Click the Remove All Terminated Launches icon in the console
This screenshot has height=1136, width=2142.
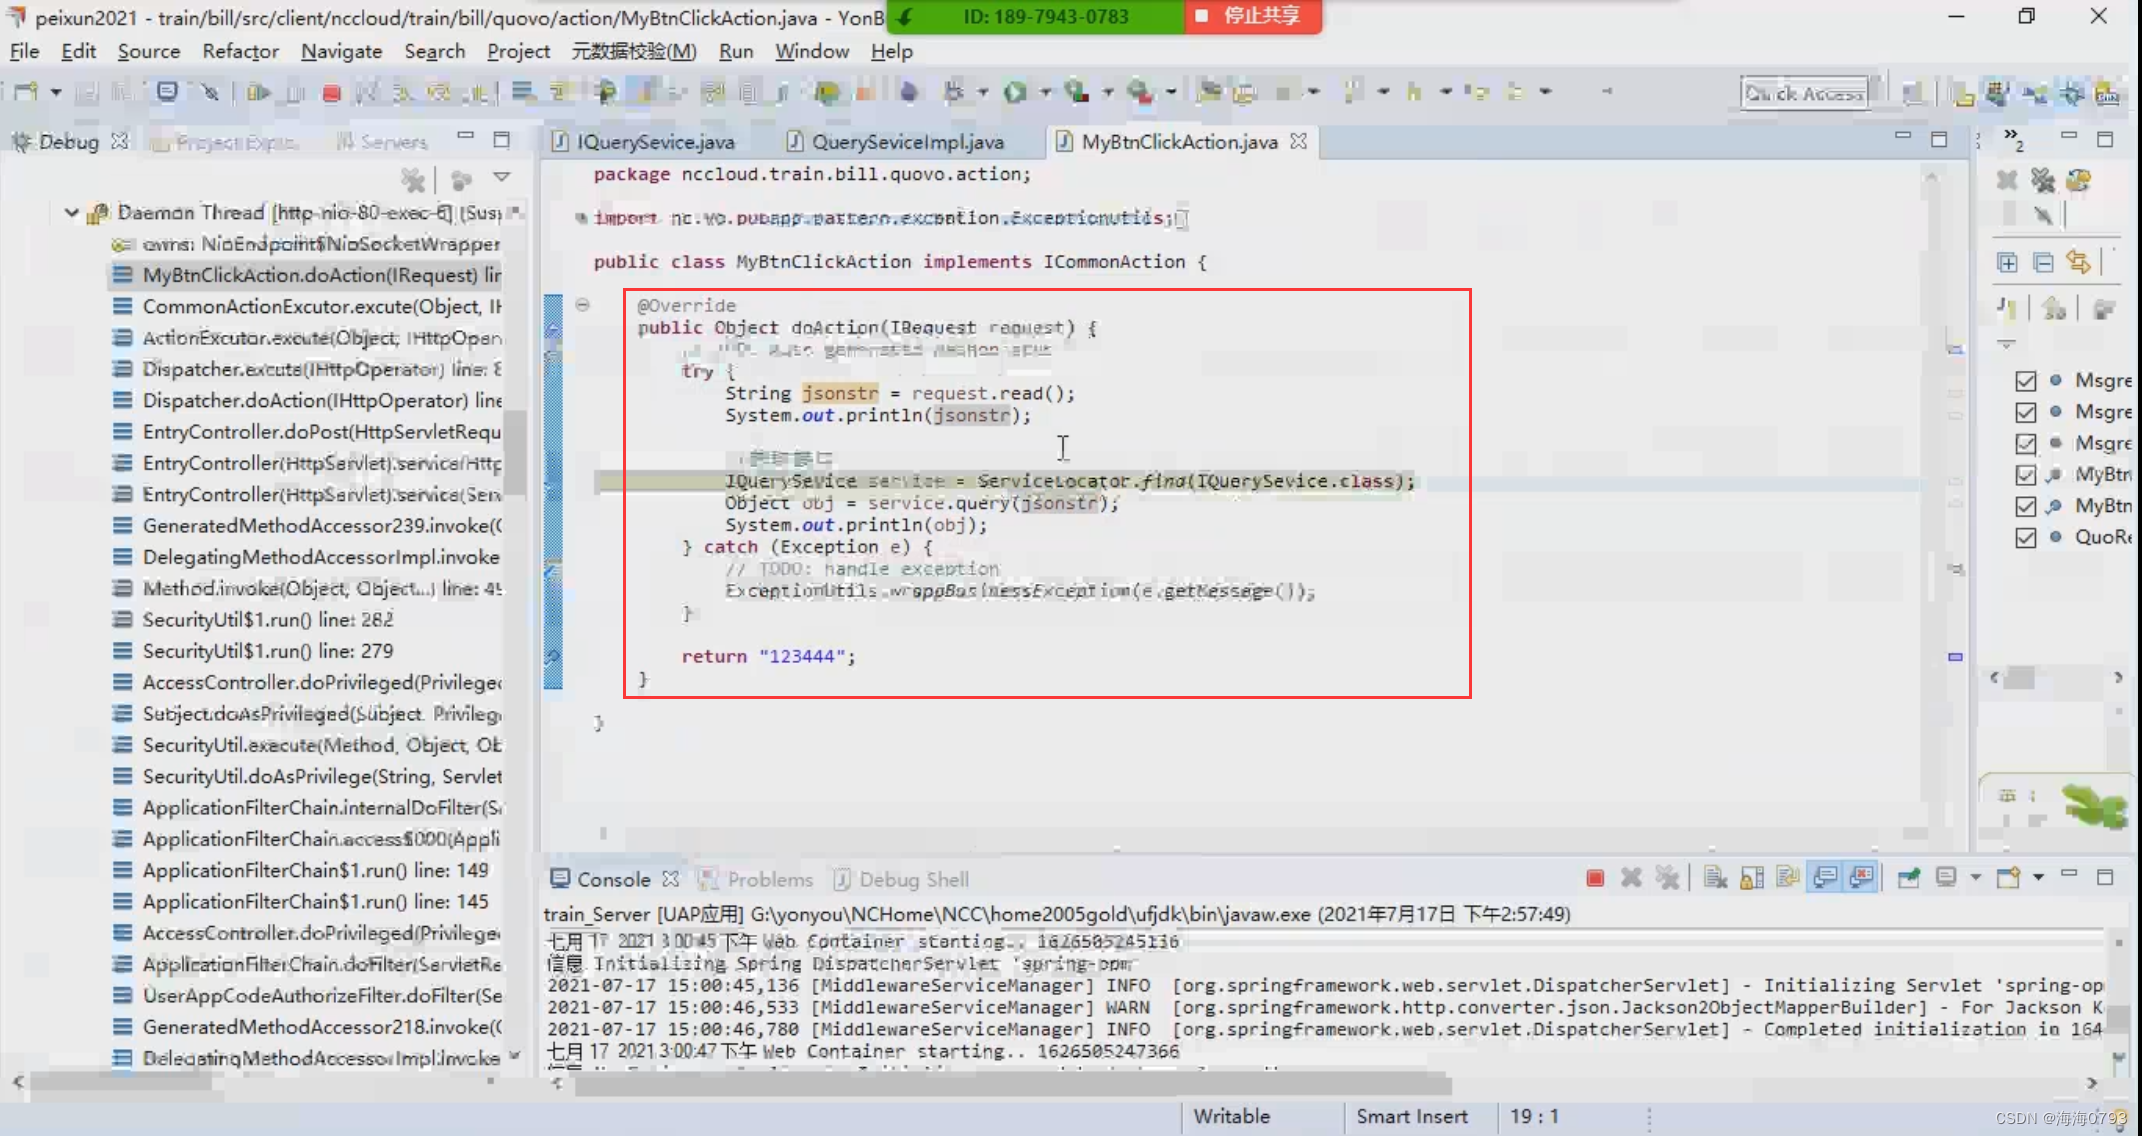click(1667, 878)
